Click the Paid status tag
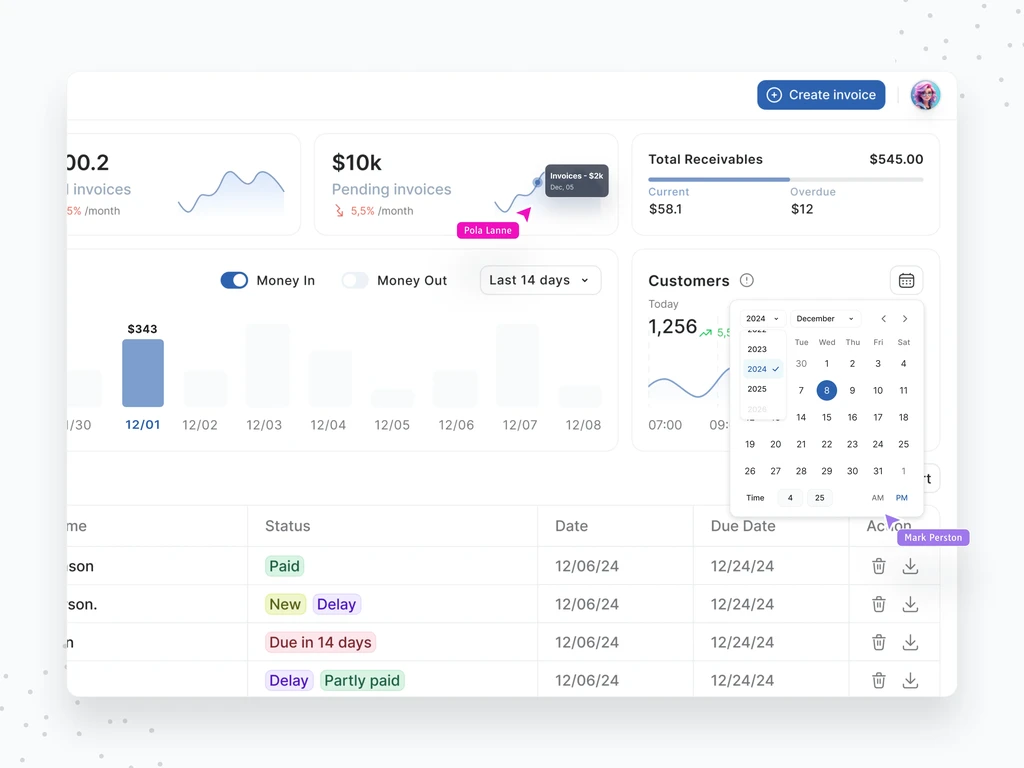The image size is (1024, 768). (x=285, y=566)
